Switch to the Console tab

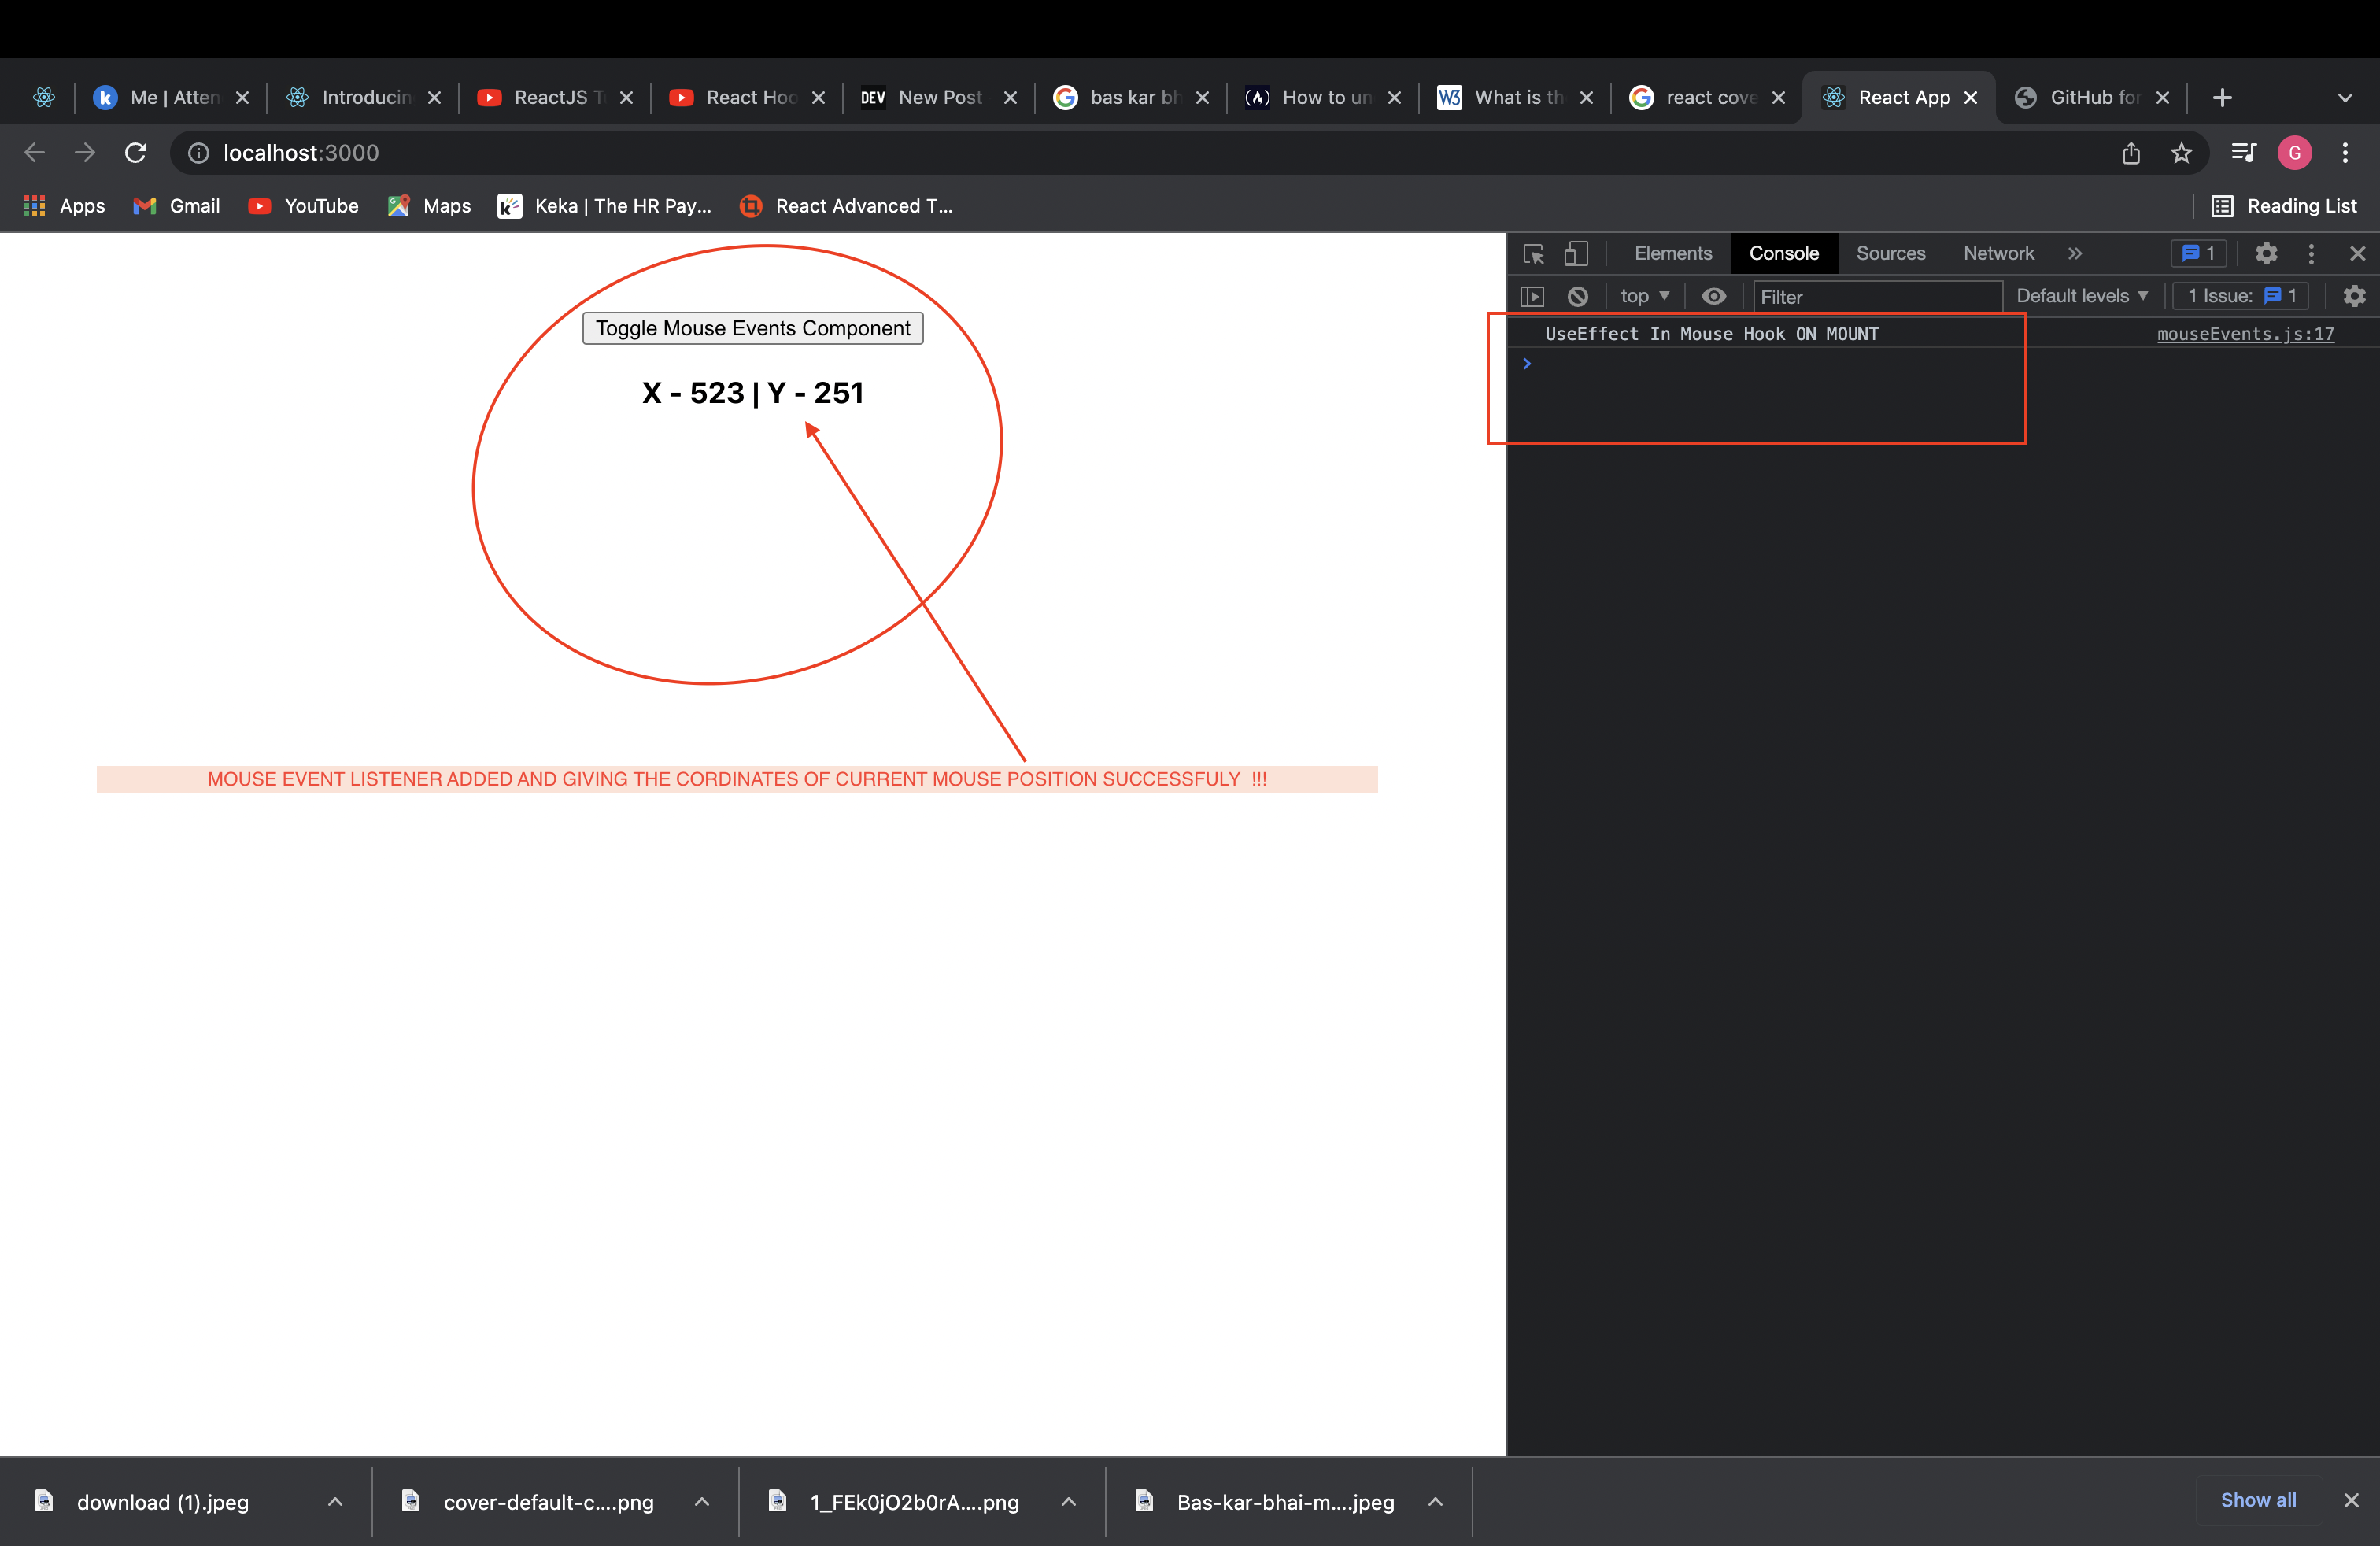click(x=1784, y=254)
